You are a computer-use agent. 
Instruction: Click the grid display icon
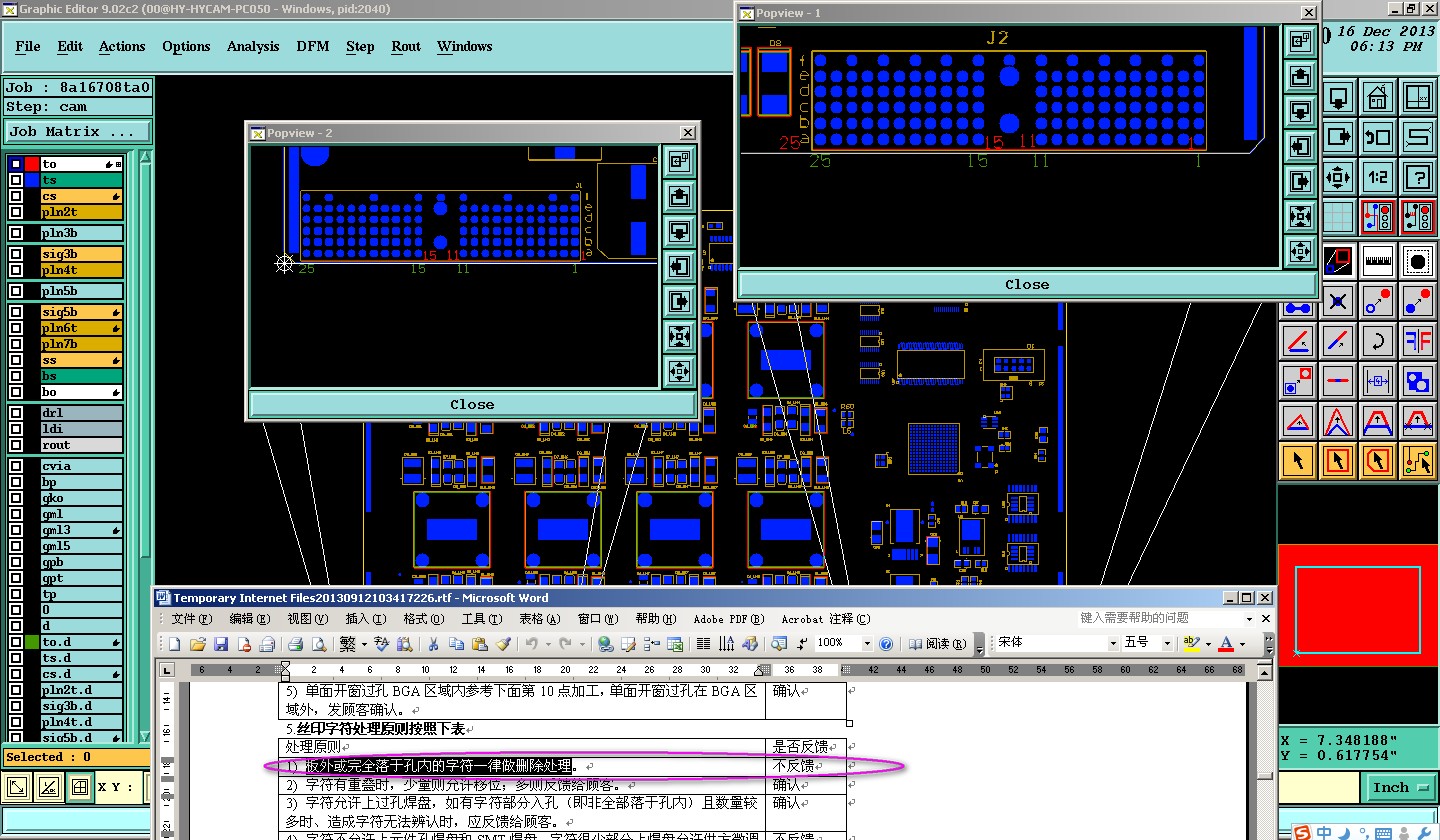click(x=1338, y=216)
